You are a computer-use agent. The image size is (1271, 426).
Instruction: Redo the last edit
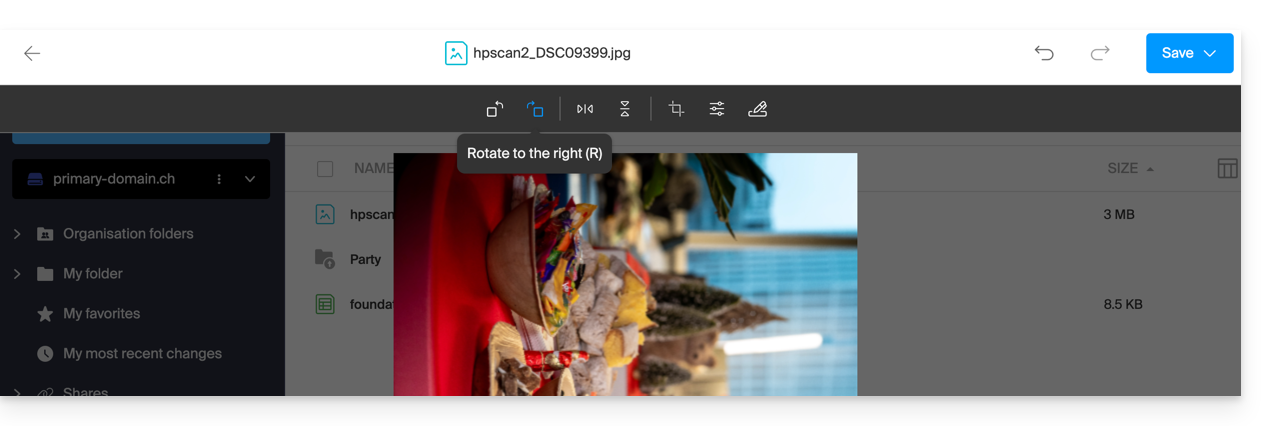pos(1100,53)
